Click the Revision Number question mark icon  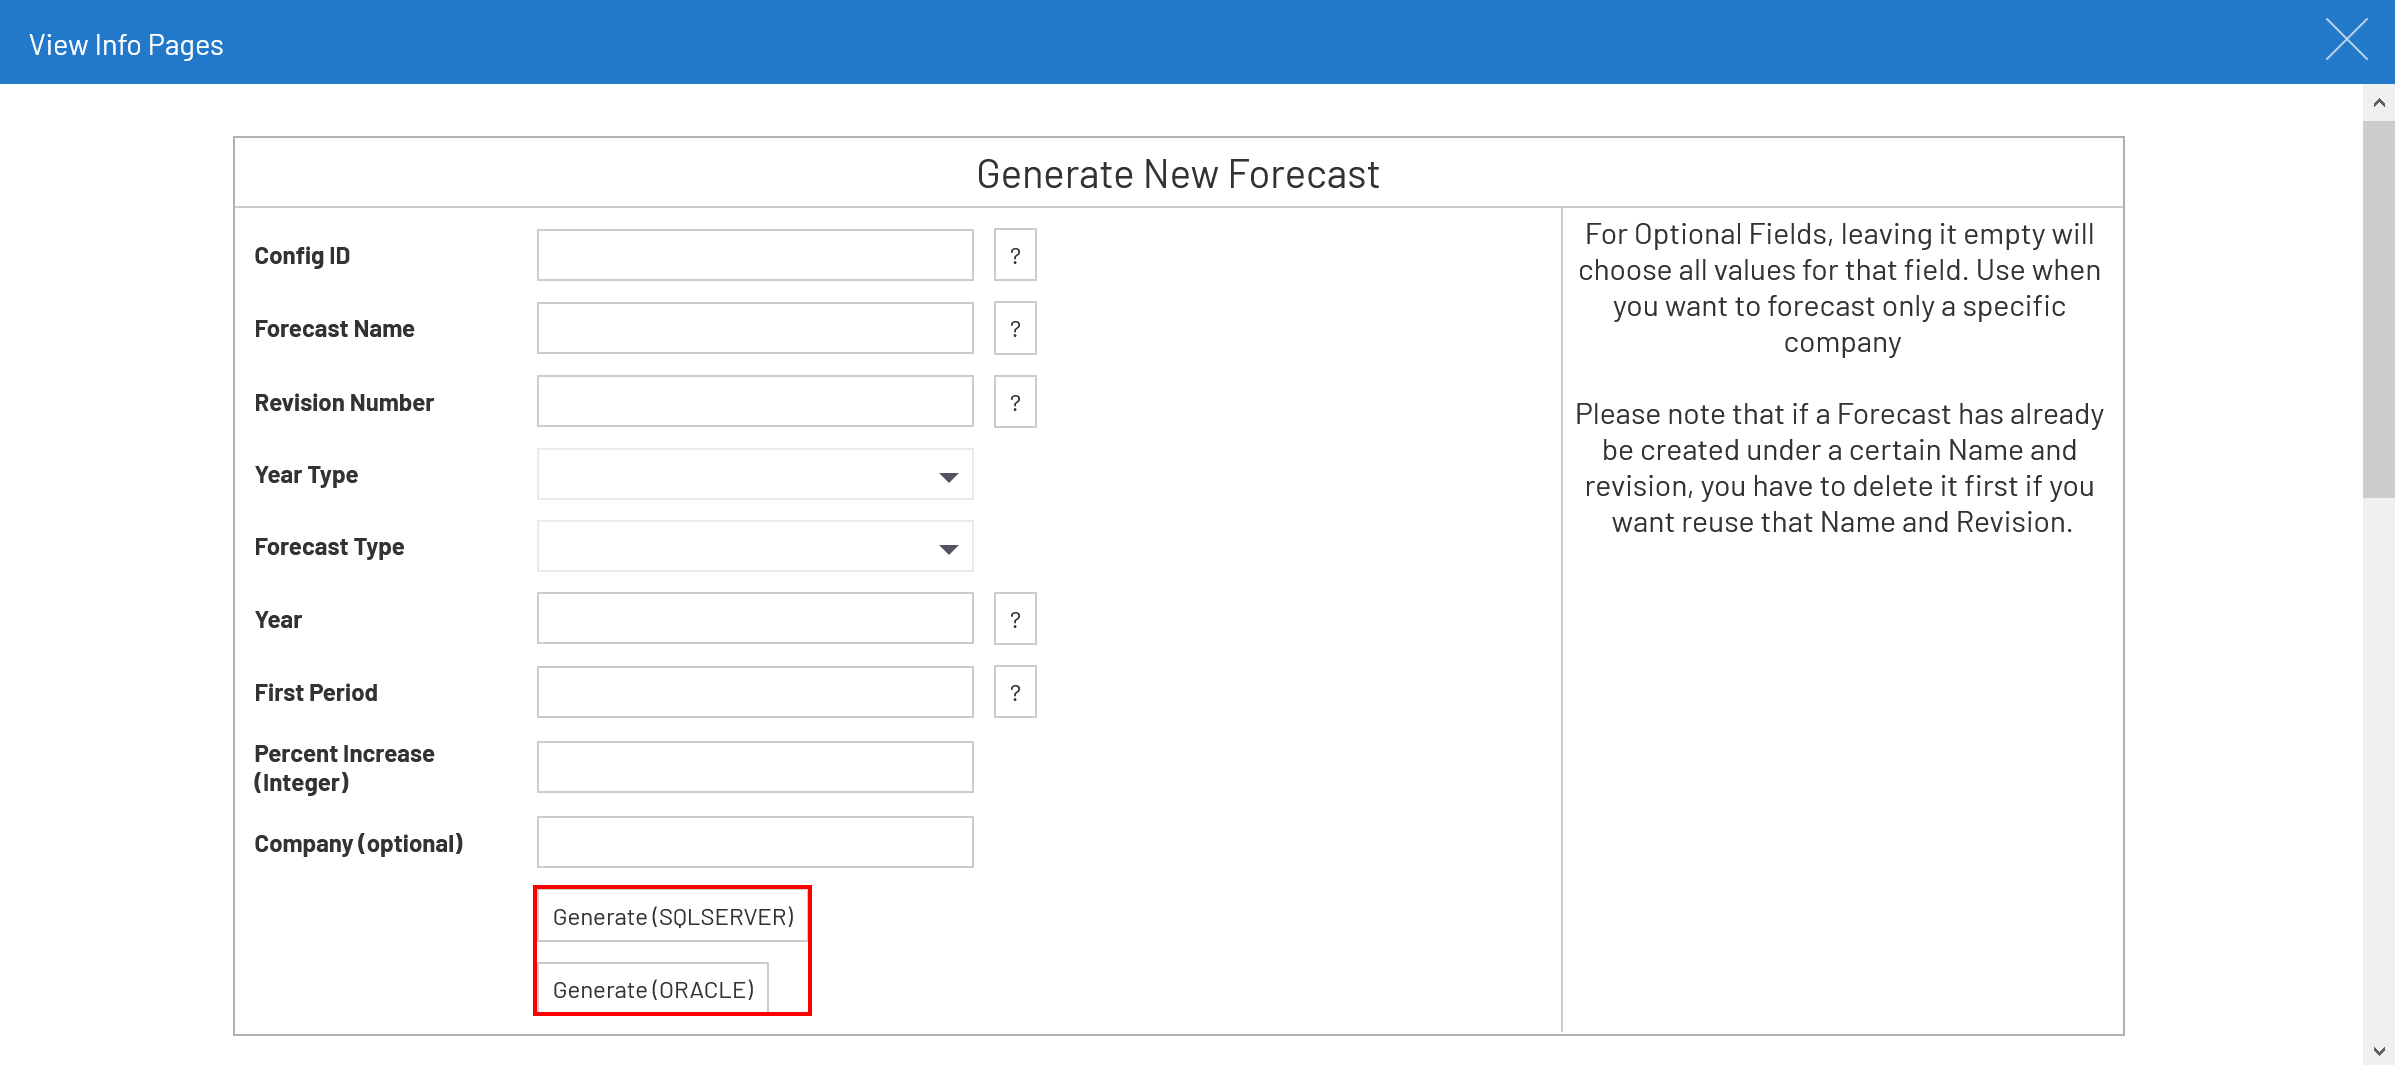coord(1014,402)
